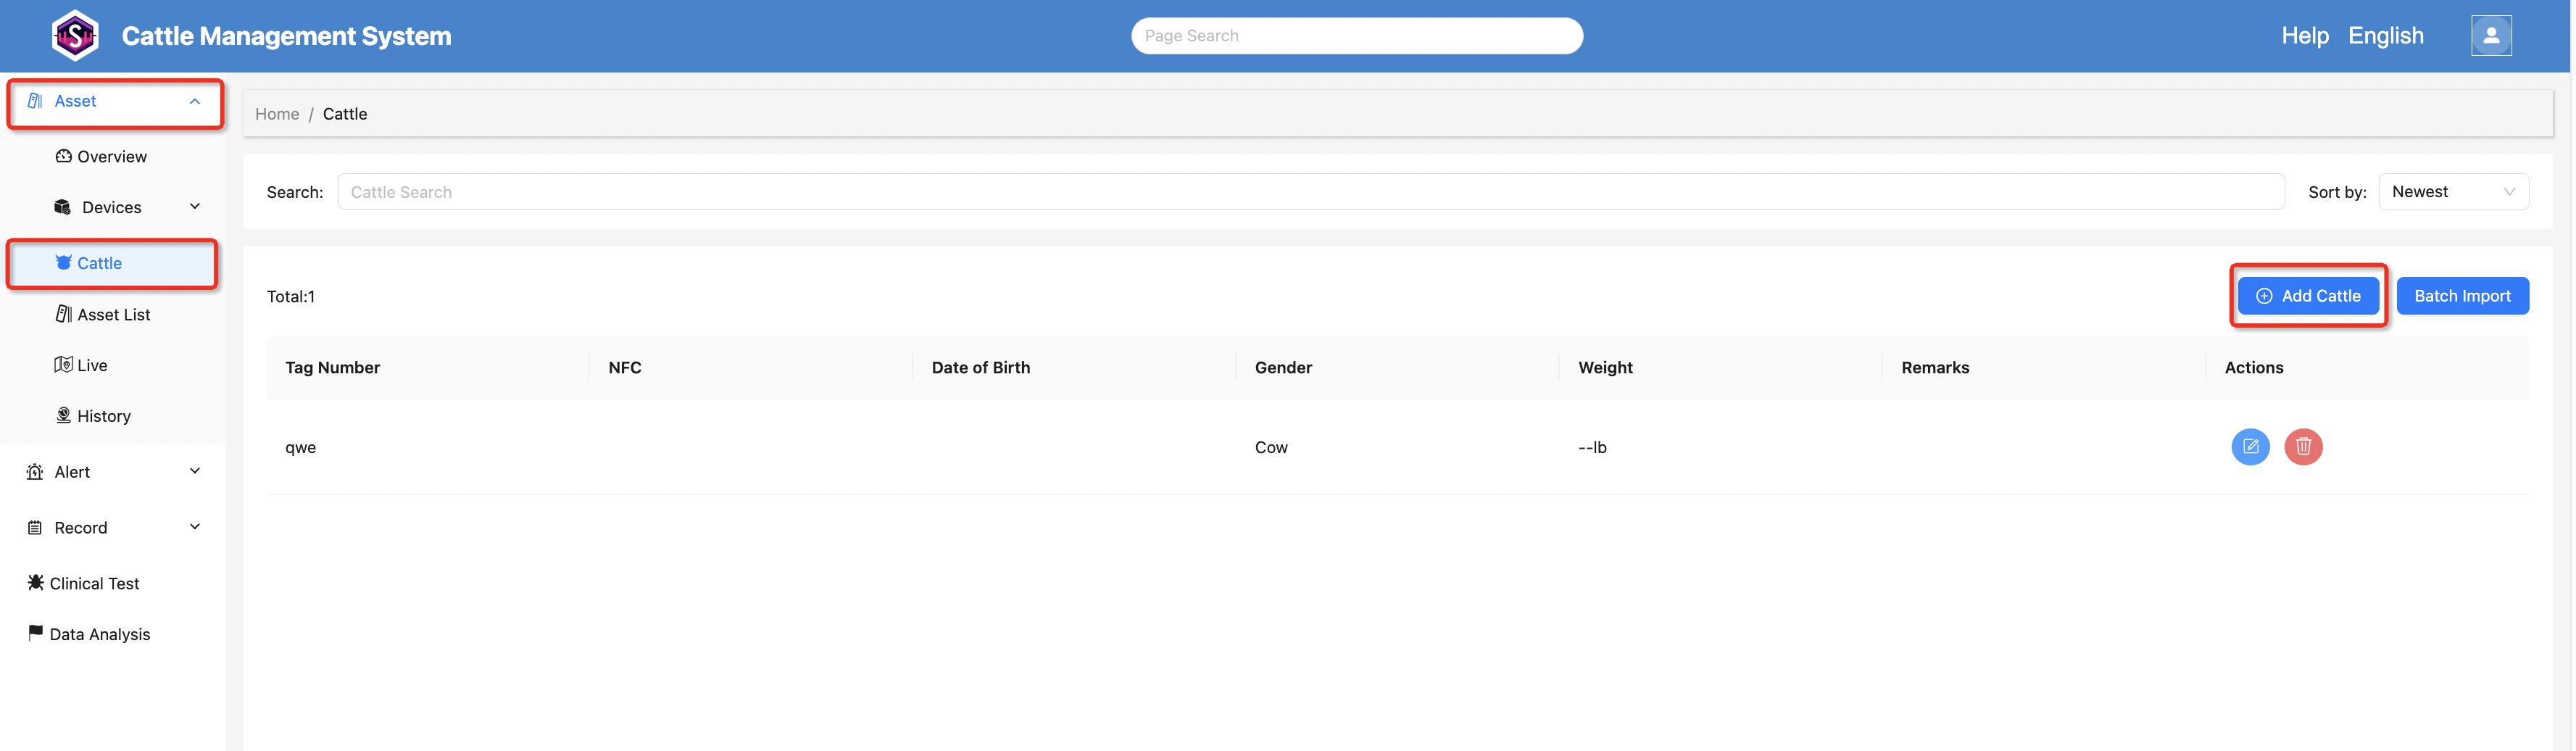Click the Cattle Management System title
The height and width of the screenshot is (751, 2576).
[x=286, y=36]
